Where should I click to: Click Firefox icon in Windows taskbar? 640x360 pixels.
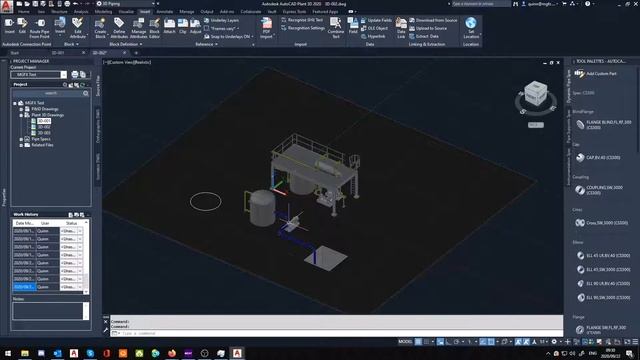click(x=172, y=353)
